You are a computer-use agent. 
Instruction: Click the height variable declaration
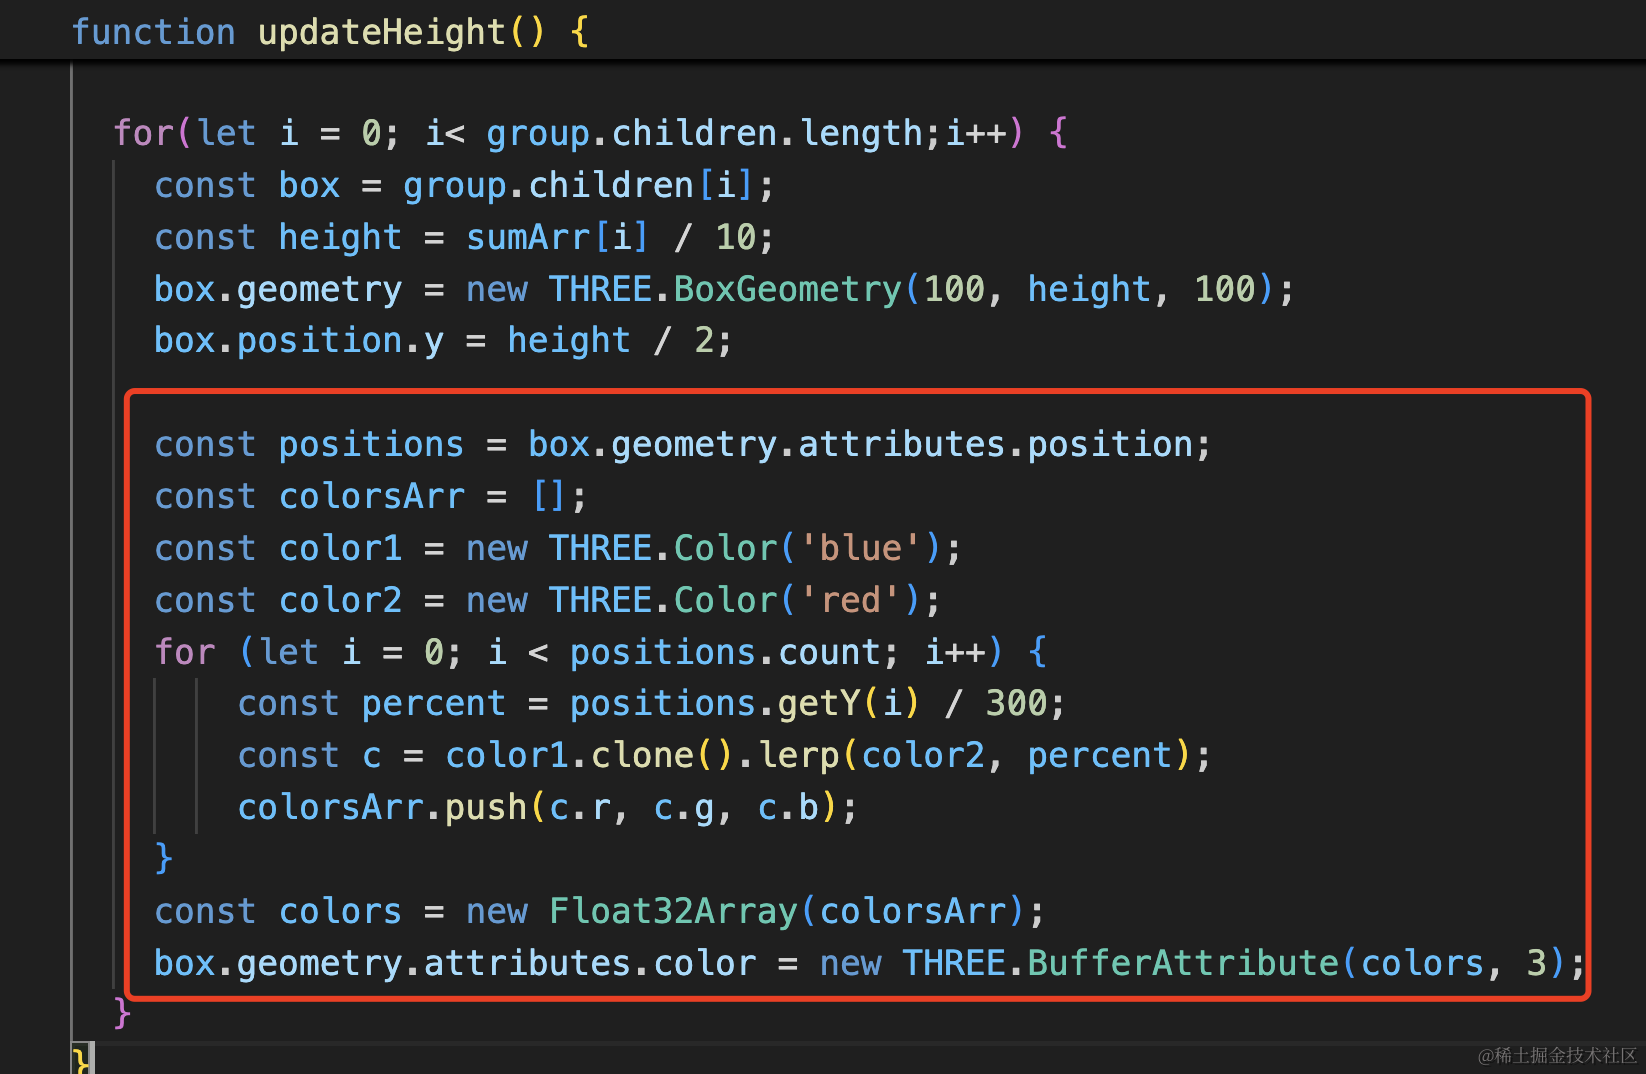[x=340, y=237]
